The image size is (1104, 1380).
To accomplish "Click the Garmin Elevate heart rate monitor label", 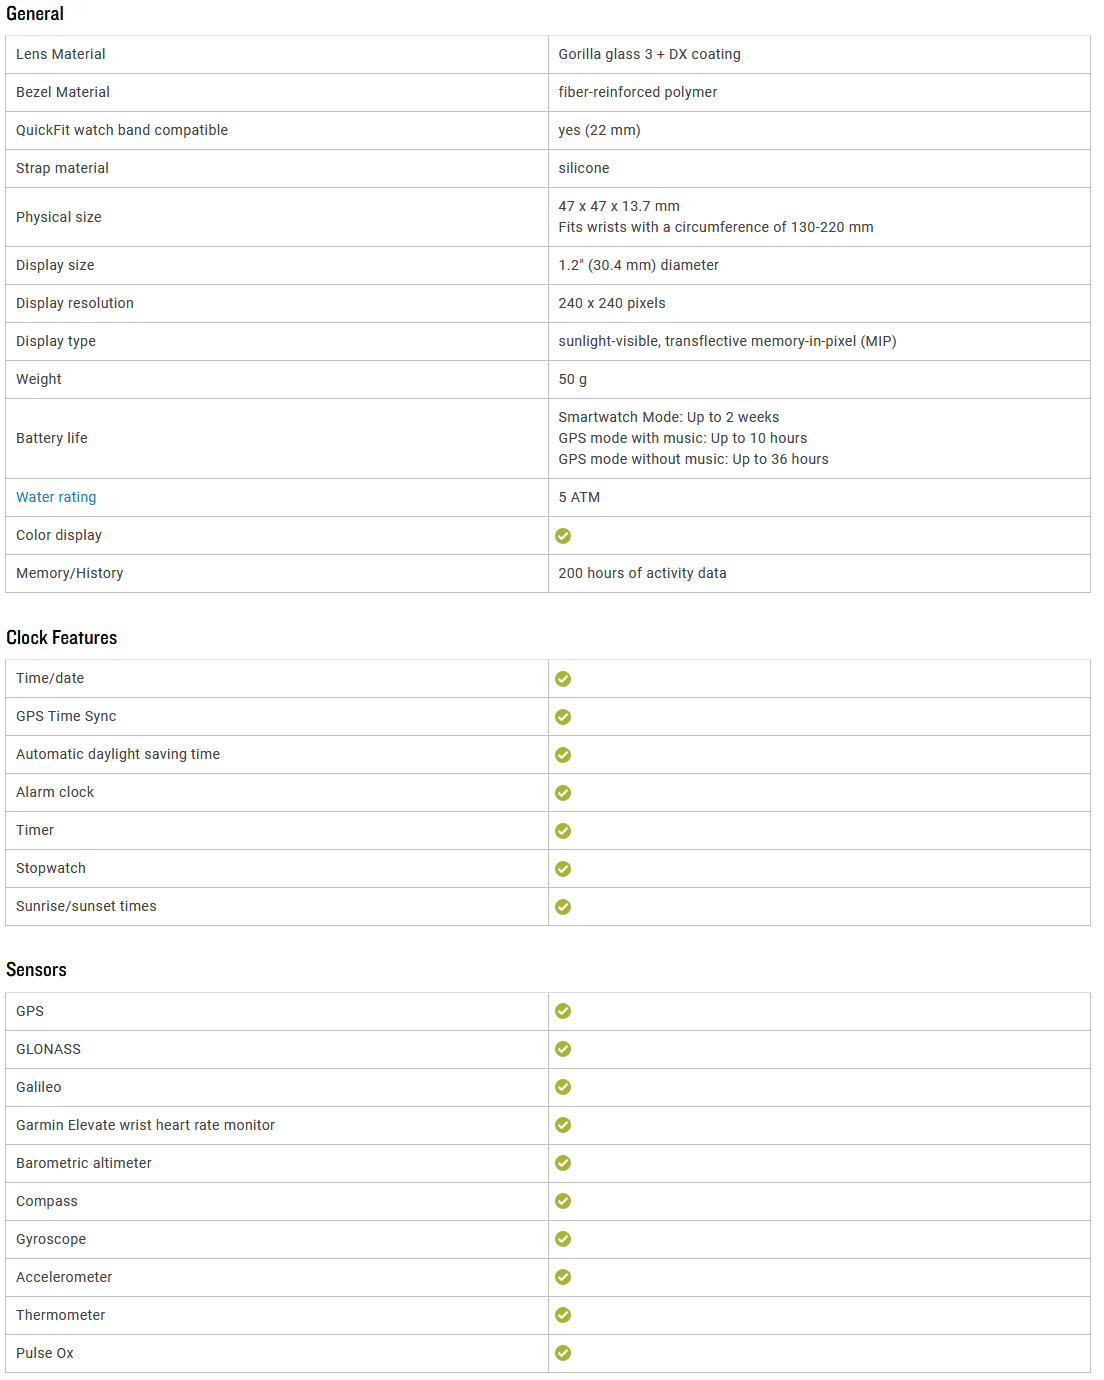I will (x=145, y=1125).
